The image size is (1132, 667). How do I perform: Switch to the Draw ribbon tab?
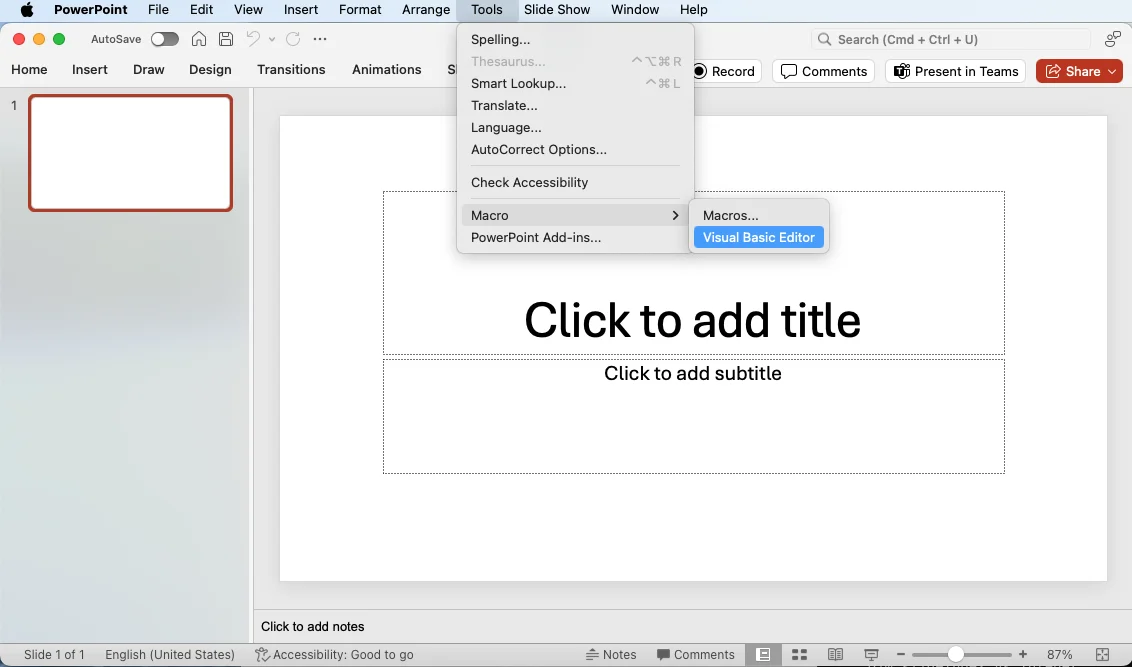point(149,69)
